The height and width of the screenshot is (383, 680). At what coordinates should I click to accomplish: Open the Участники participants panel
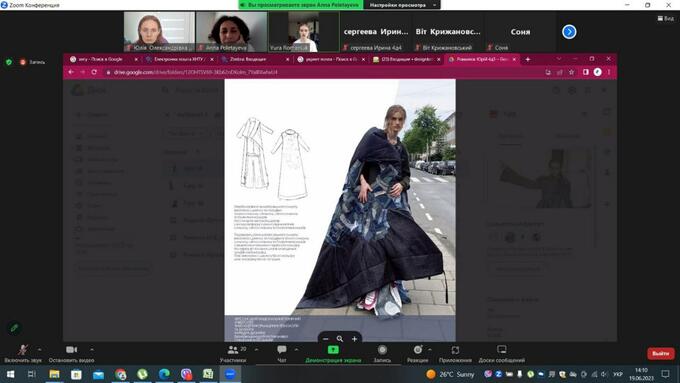[x=233, y=354]
